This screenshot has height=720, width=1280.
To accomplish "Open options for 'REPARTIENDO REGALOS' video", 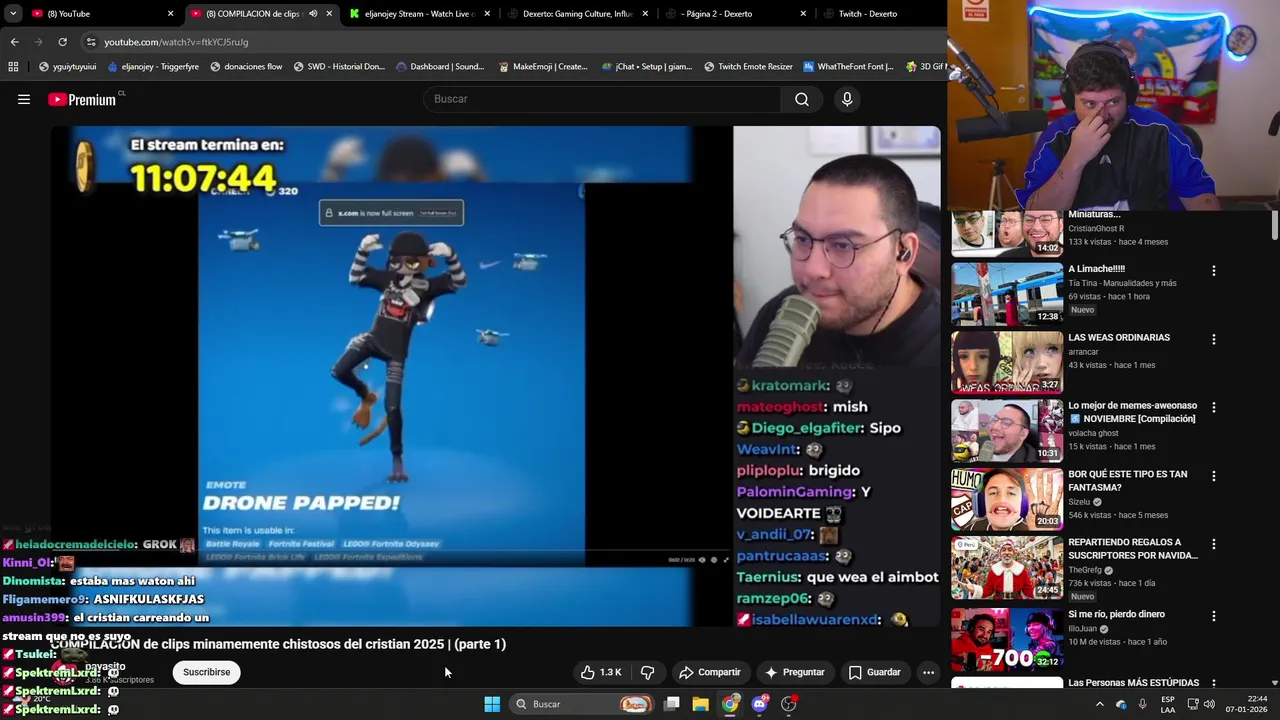I will coord(1214,545).
